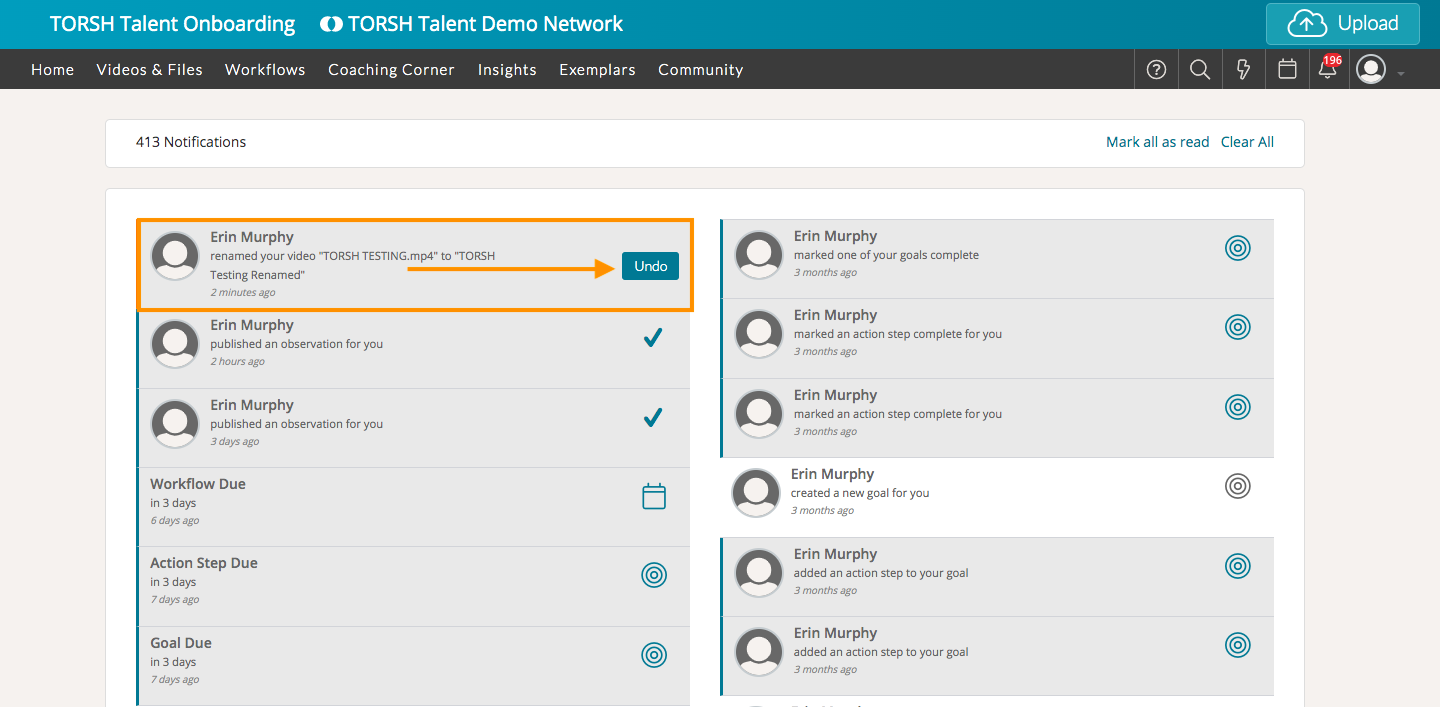Open the Videos & Files menu
1440x707 pixels.
tap(149, 70)
